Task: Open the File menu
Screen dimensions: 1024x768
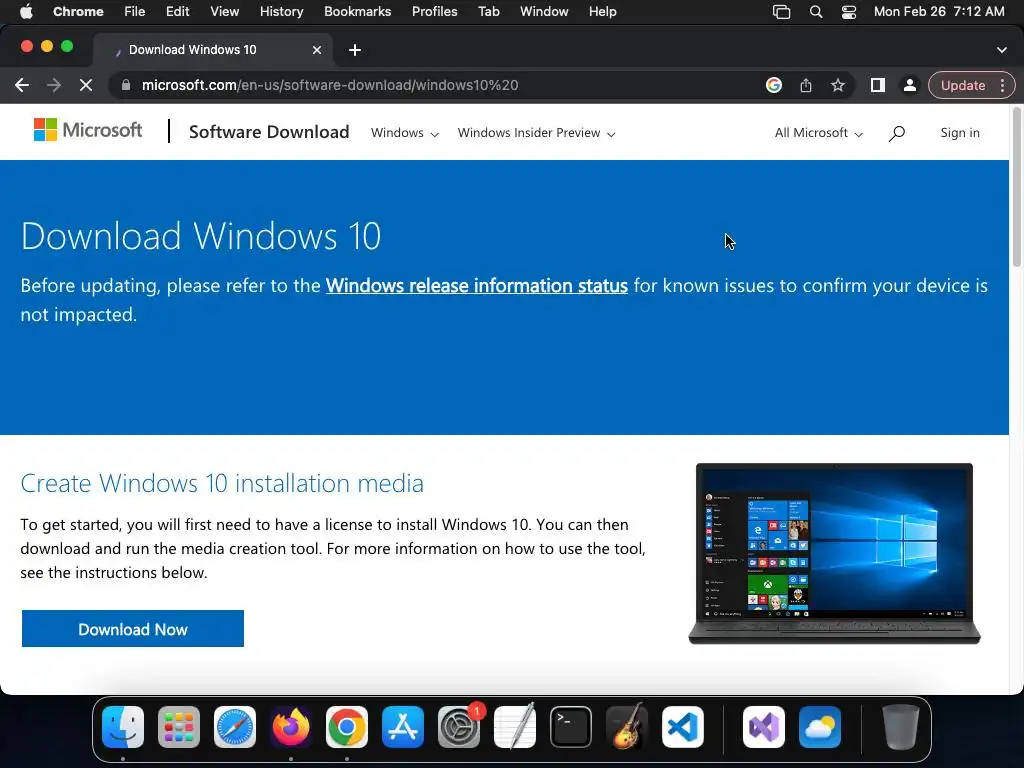Action: coord(135,11)
